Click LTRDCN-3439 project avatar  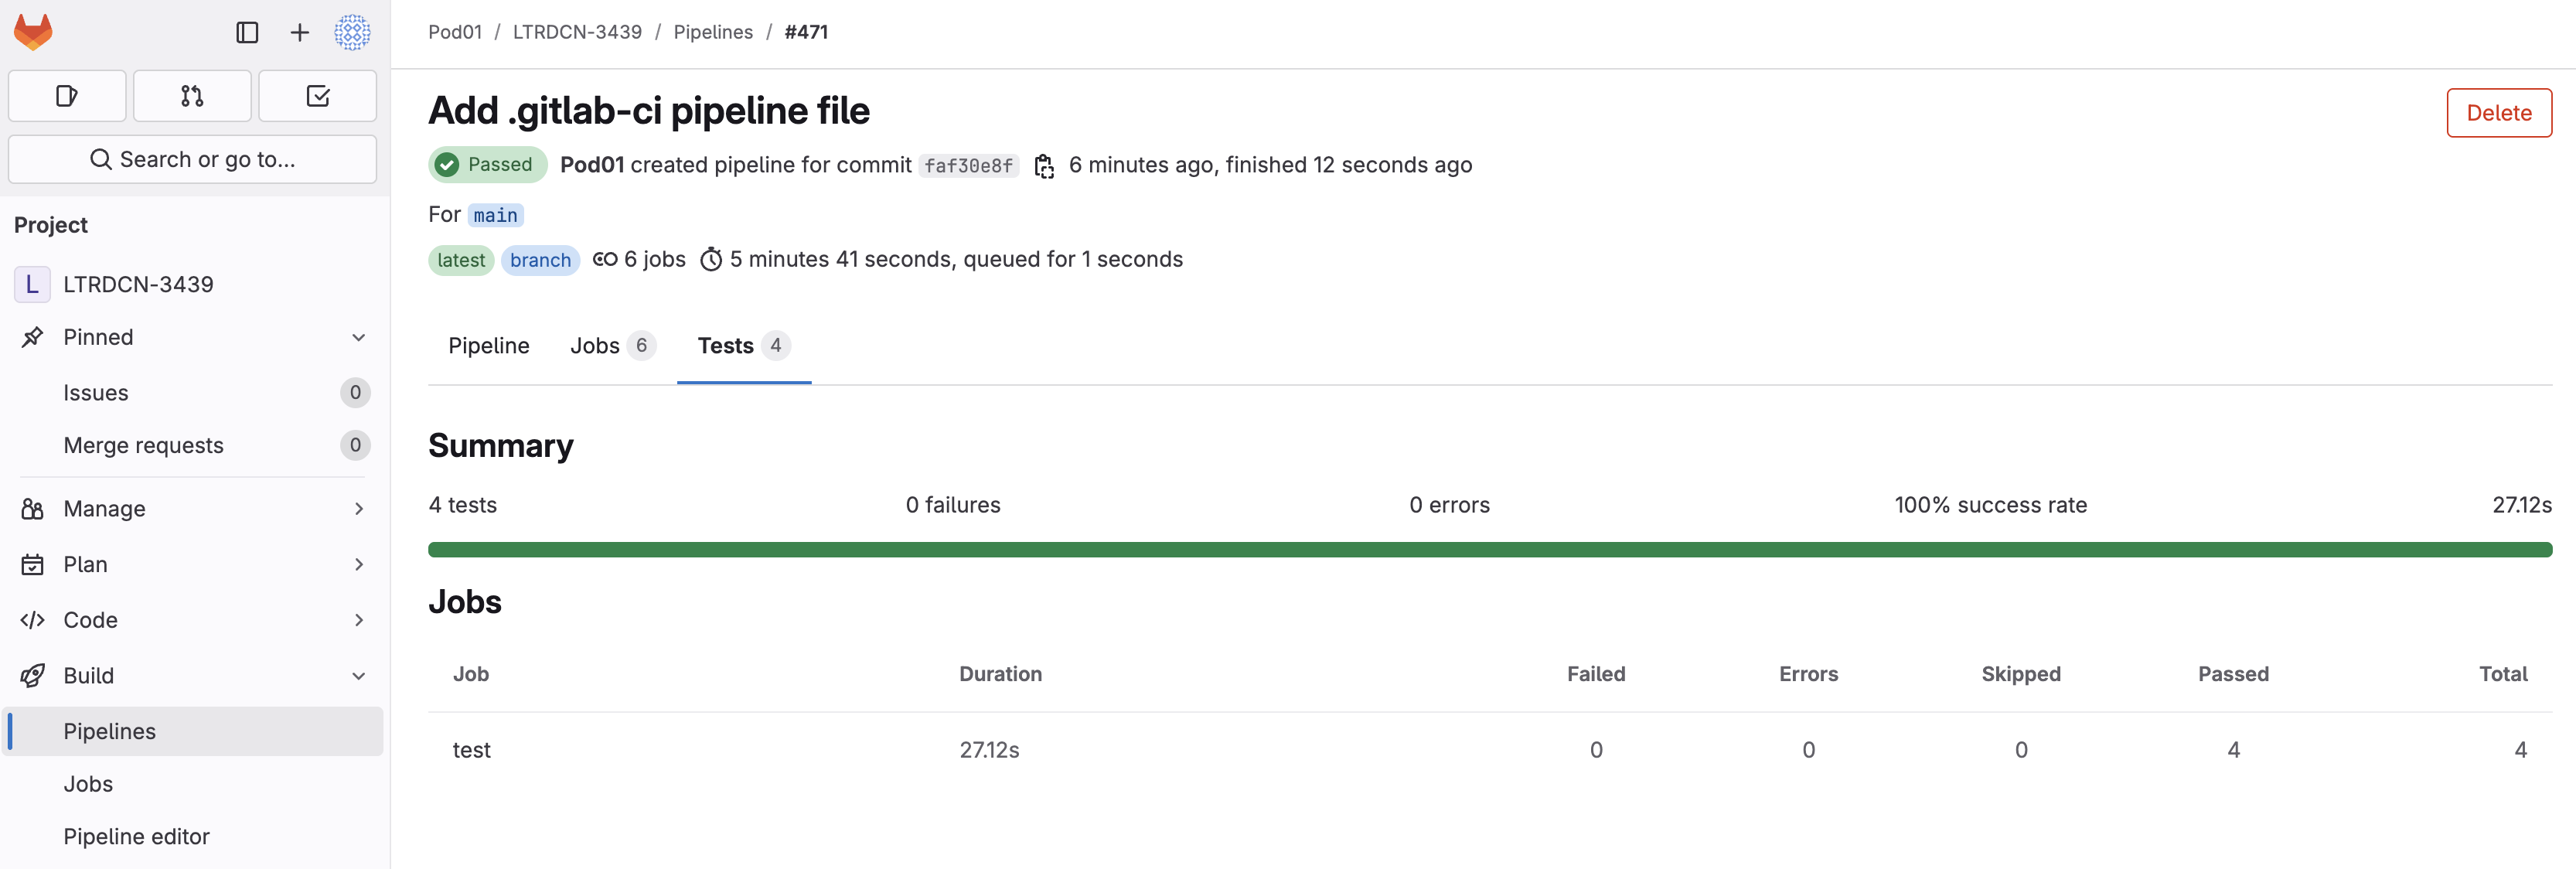coord(32,284)
